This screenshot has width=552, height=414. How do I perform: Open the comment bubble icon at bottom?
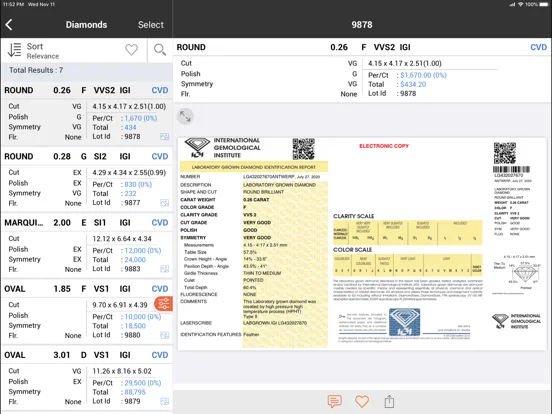tap(334, 401)
